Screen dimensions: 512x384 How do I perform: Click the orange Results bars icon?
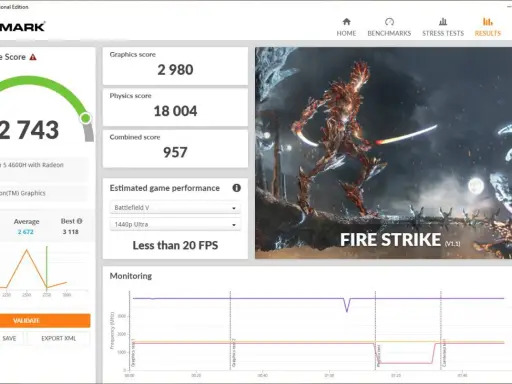point(488,22)
